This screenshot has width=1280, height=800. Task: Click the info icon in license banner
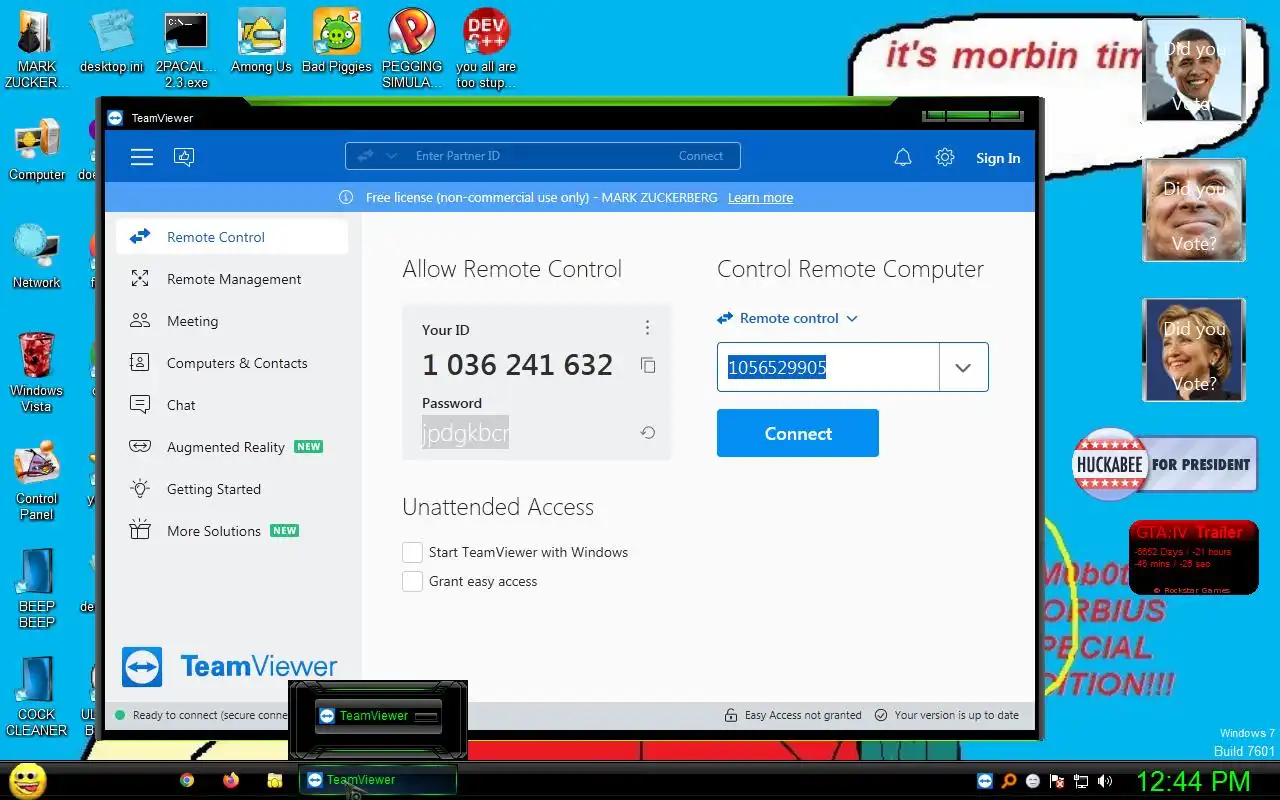click(x=346, y=198)
